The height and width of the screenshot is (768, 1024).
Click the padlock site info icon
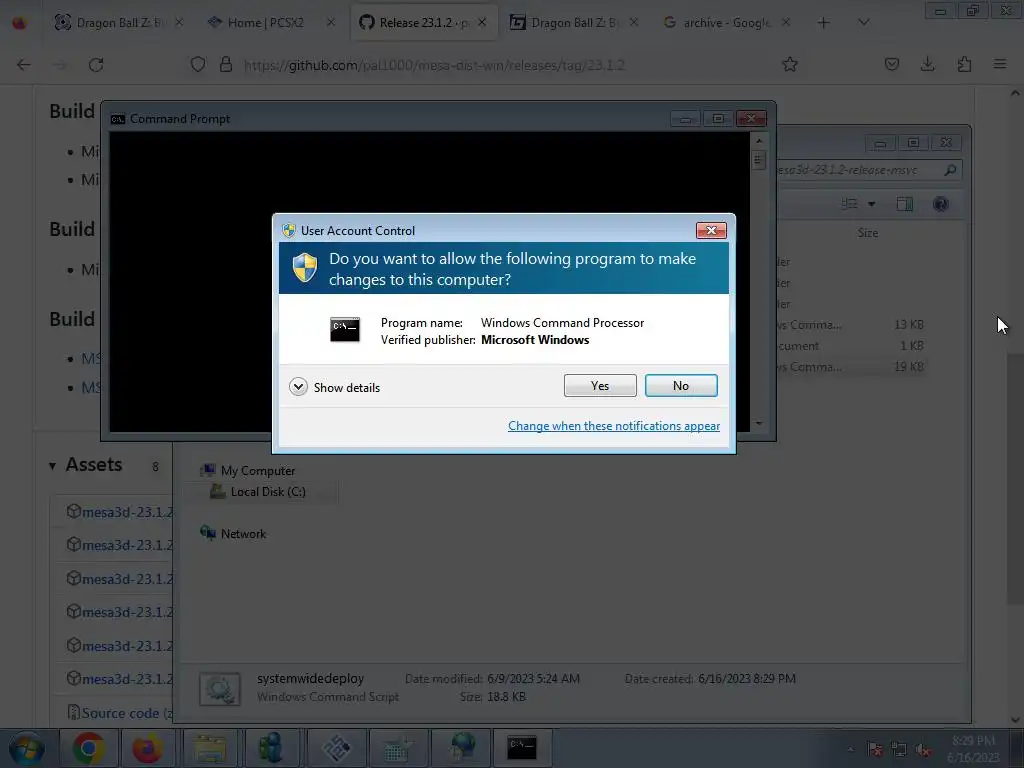(x=226, y=65)
